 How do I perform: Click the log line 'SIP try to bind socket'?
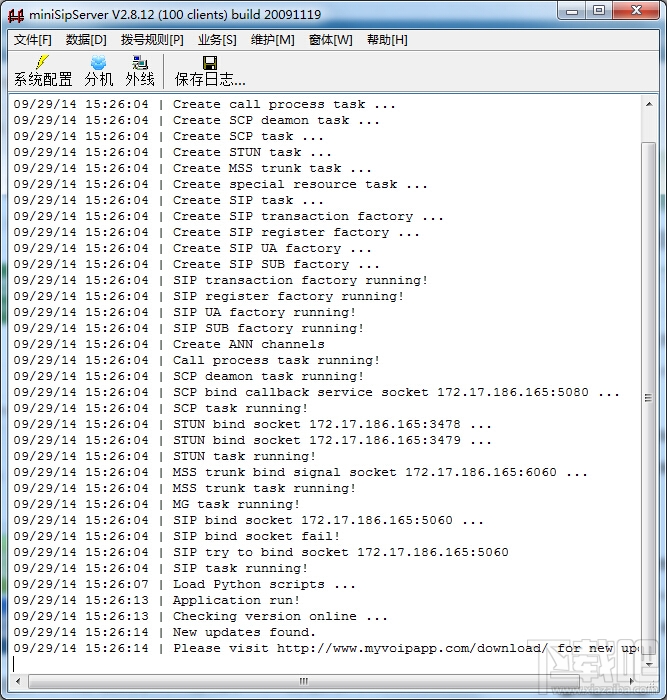(341, 553)
